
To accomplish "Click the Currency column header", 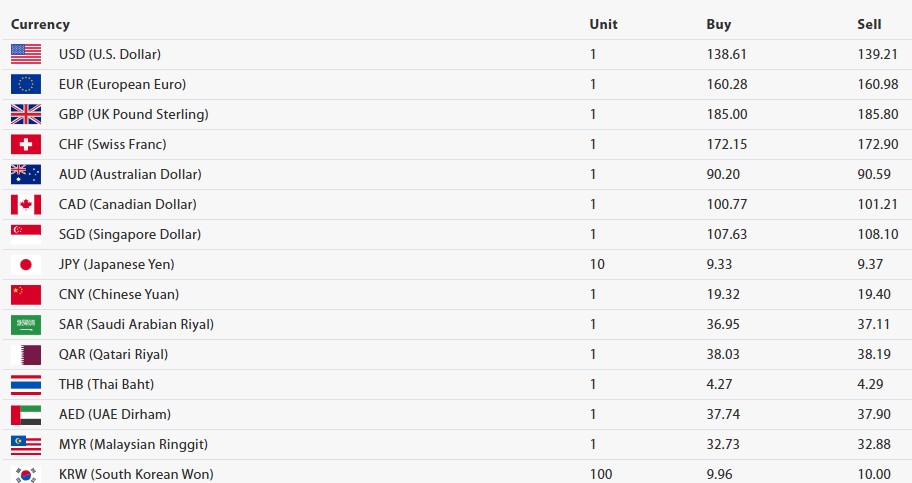I will click(40, 24).
